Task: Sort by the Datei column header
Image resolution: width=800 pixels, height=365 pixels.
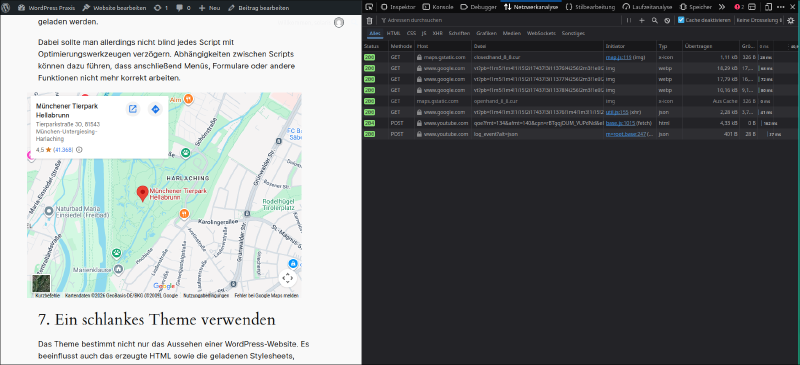Action: point(538,46)
